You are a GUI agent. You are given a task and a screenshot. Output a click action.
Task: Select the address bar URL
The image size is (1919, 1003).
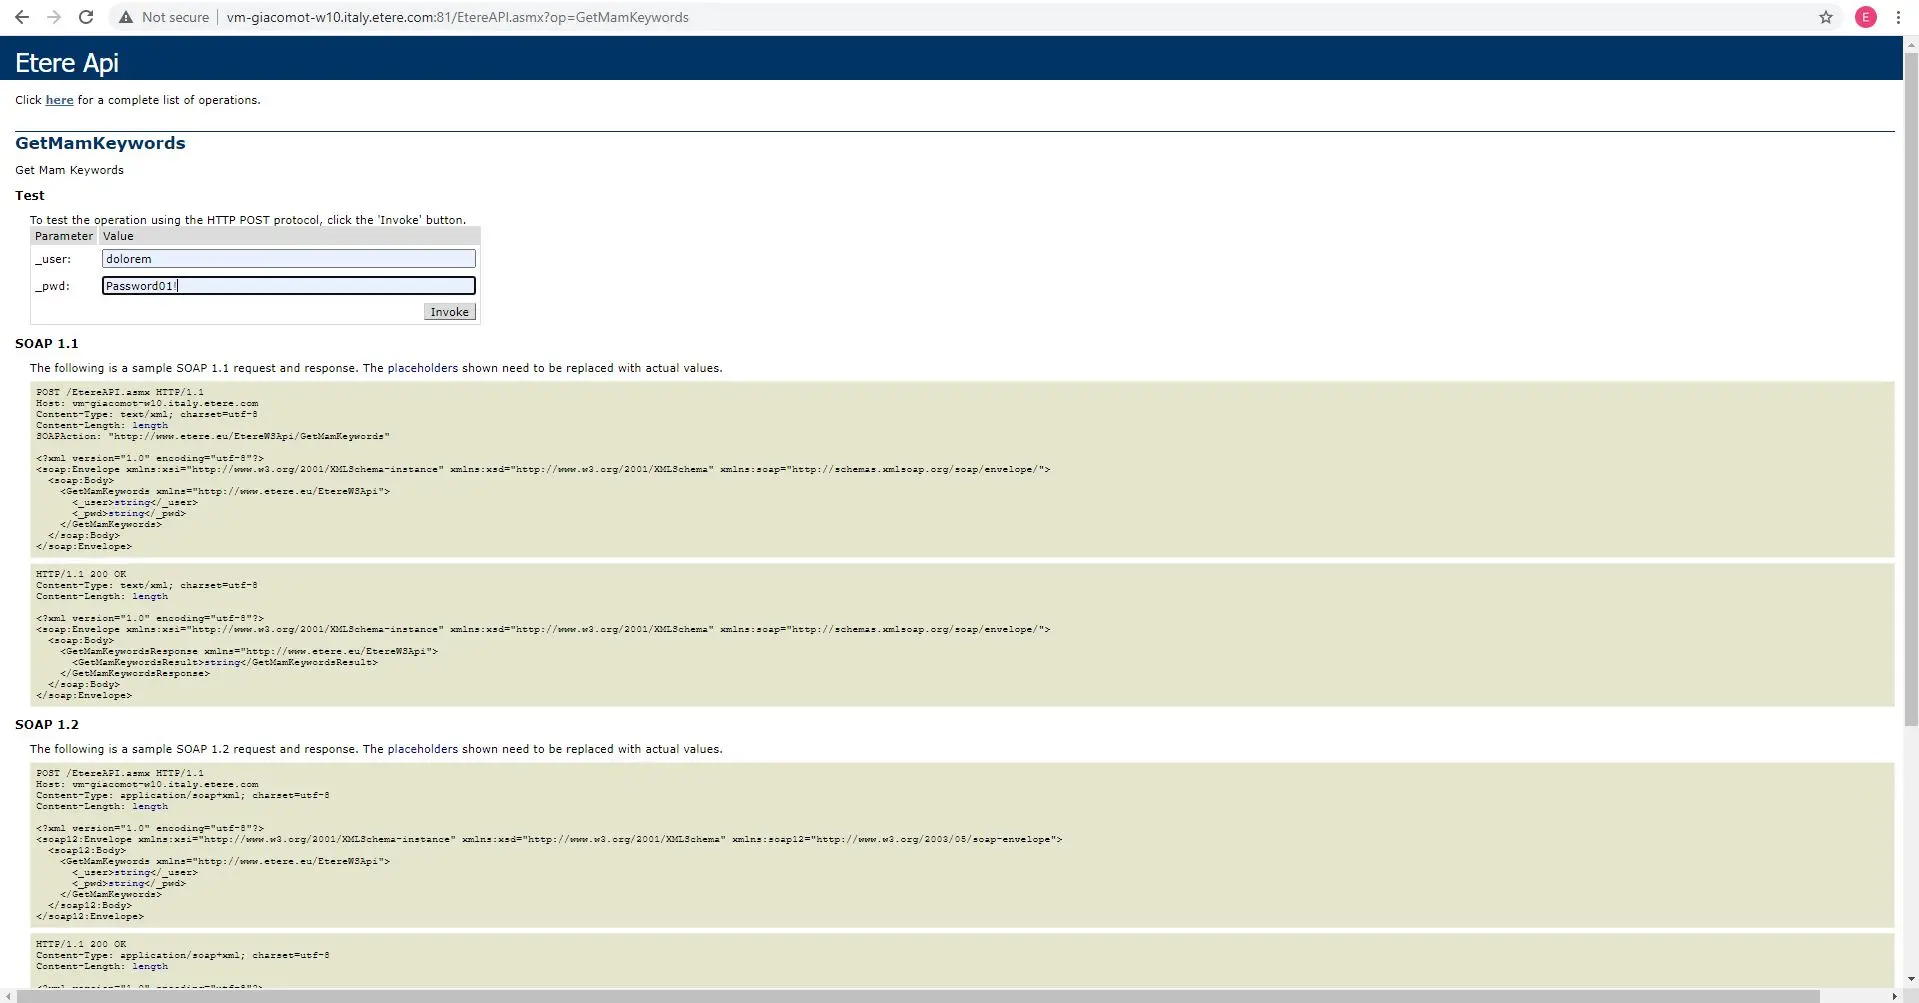click(457, 17)
